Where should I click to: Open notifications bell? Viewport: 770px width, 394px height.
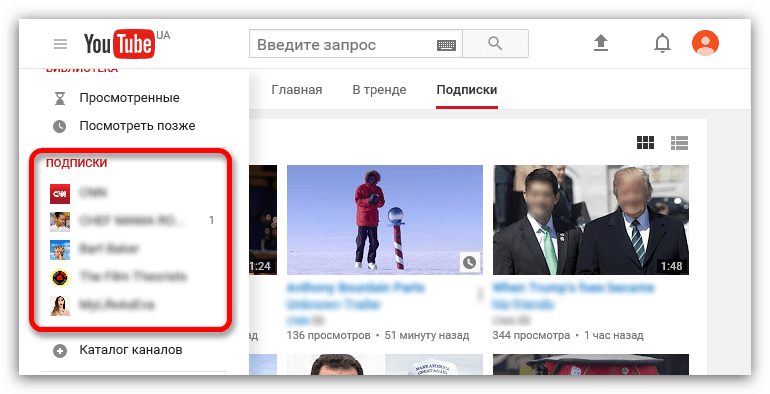coord(662,43)
